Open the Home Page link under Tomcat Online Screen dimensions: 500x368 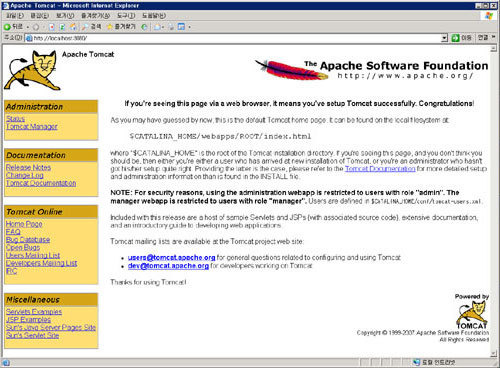24,224
